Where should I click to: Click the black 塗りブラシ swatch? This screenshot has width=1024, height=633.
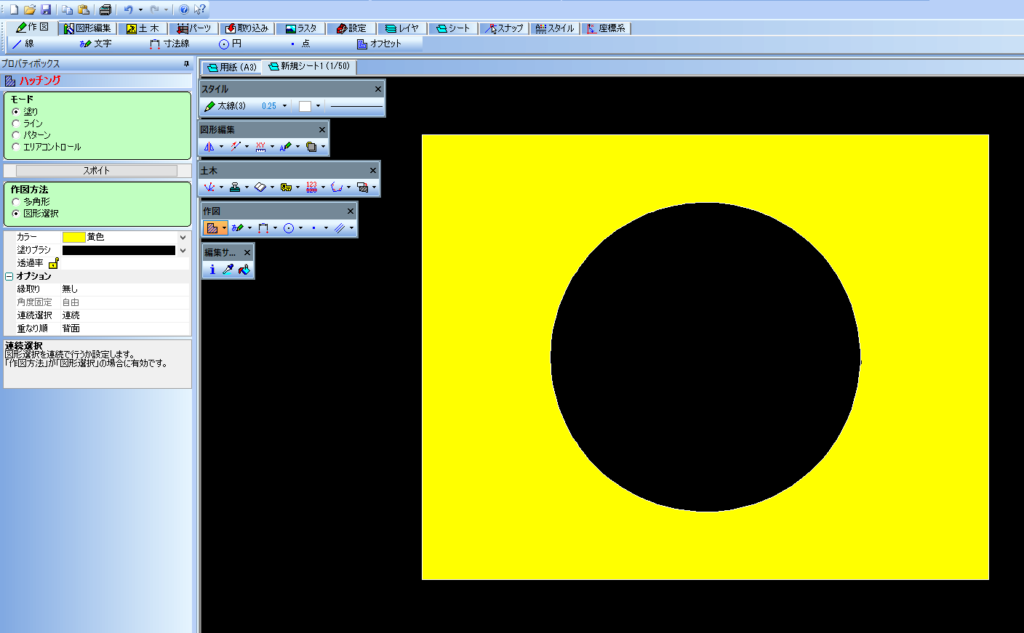coord(118,250)
